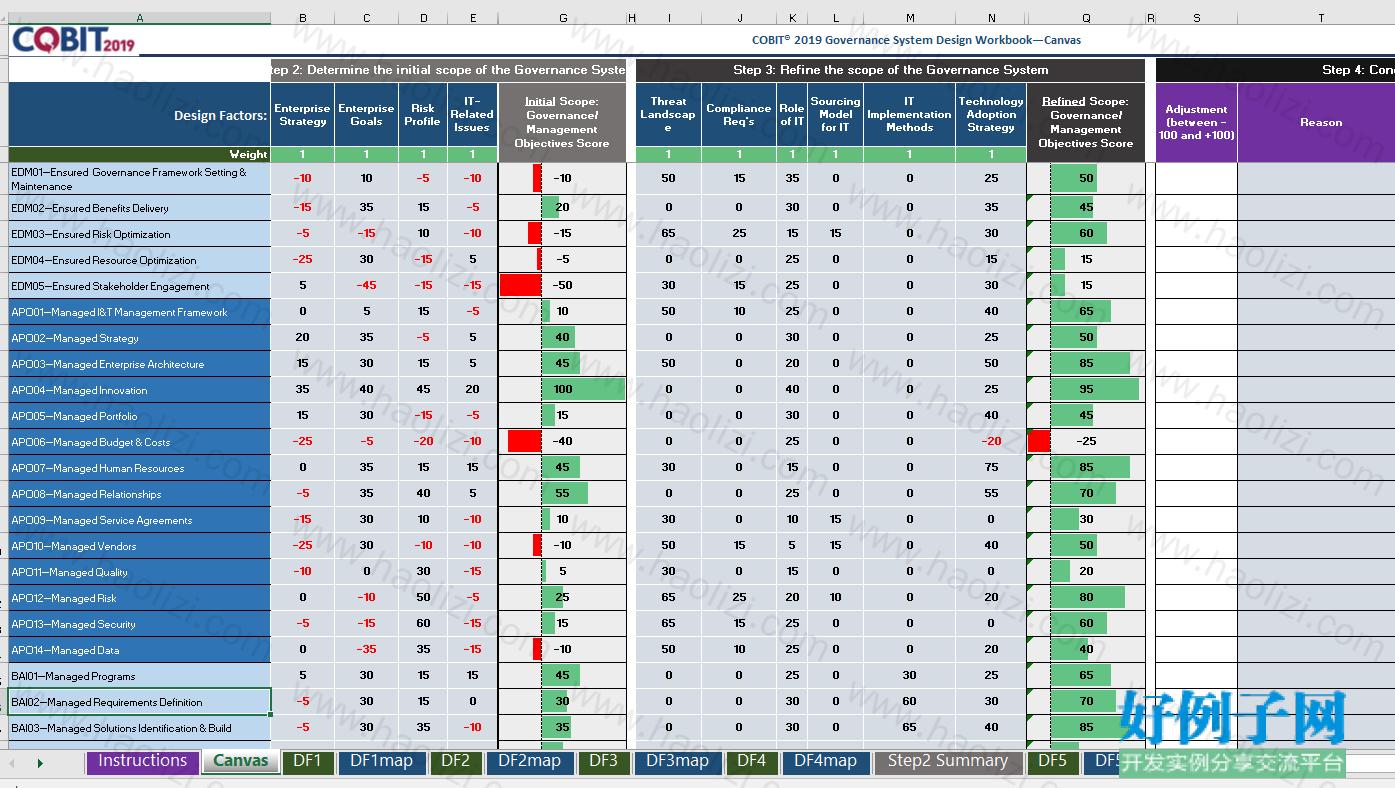Switch to the Canvas sheet tab
The height and width of the screenshot is (788, 1395).
pyautogui.click(x=241, y=761)
